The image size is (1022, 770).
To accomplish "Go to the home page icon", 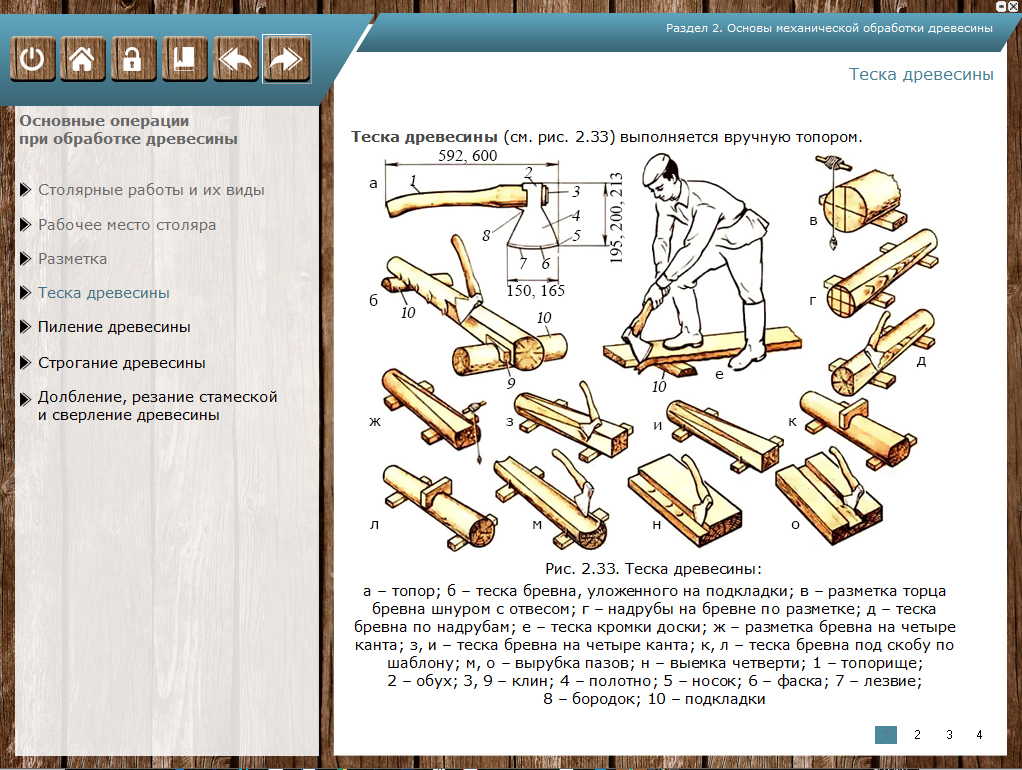I will point(83,59).
